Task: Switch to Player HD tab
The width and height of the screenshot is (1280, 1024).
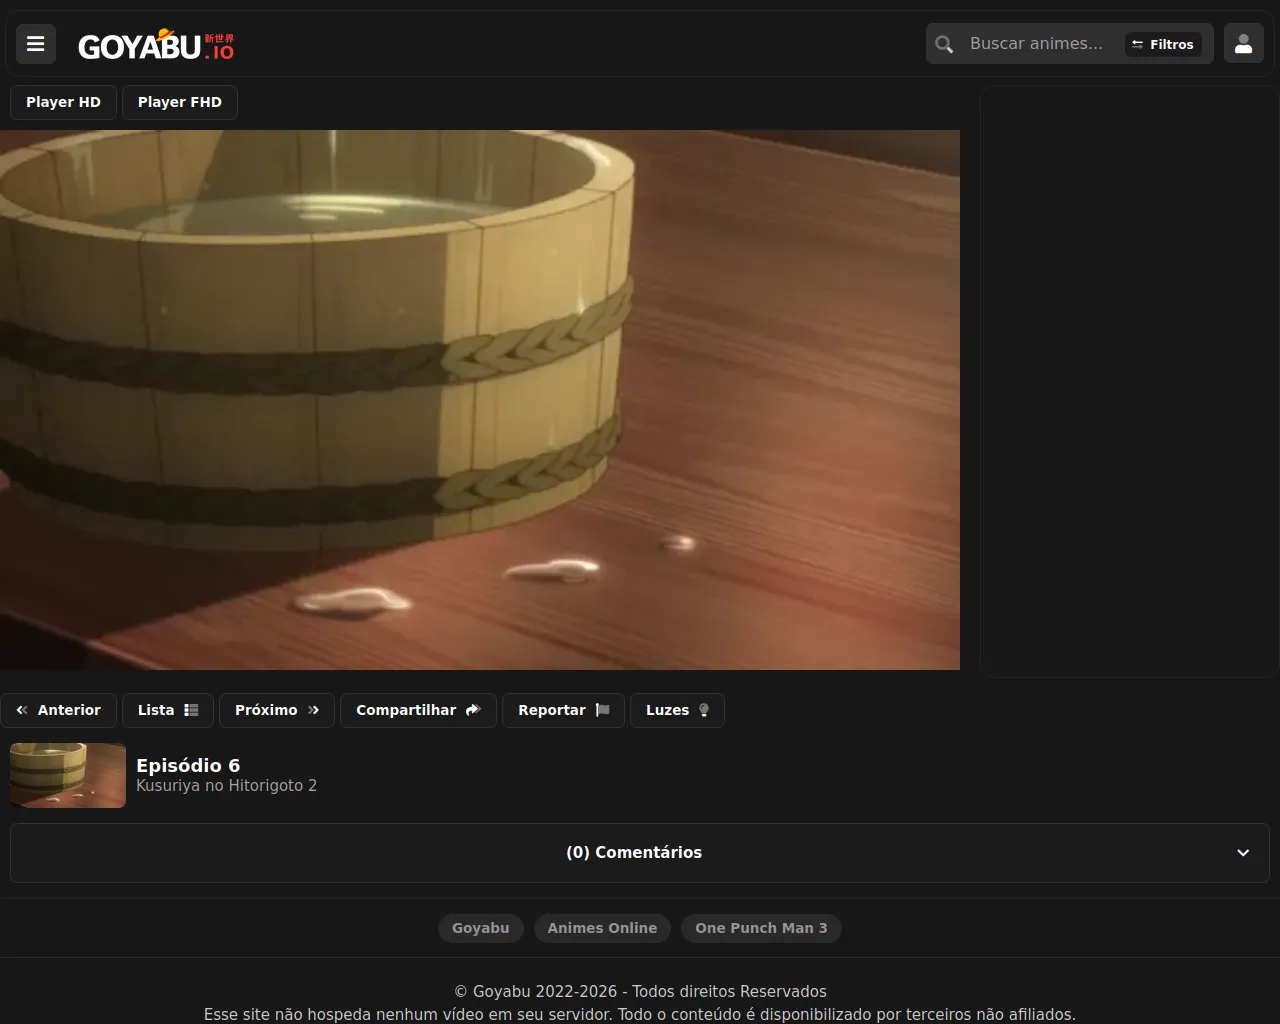Action: [x=63, y=102]
